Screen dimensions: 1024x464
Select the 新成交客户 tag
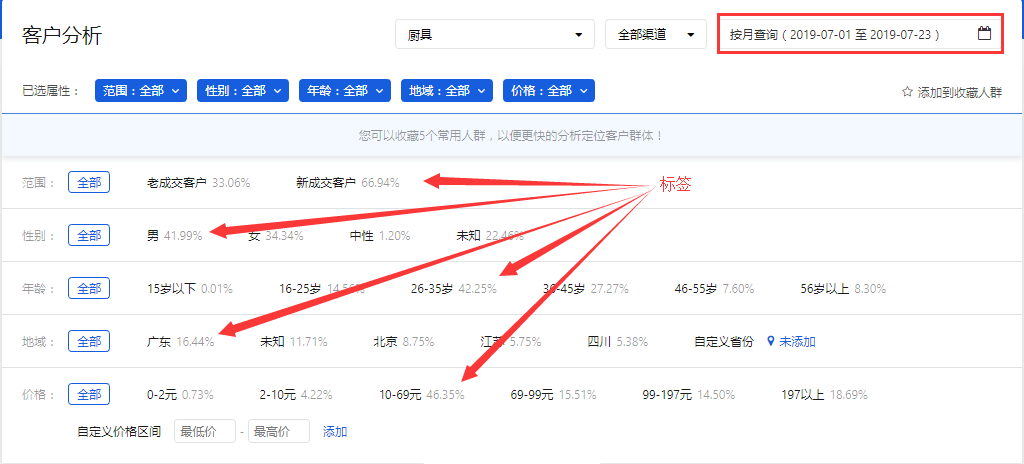click(x=347, y=182)
